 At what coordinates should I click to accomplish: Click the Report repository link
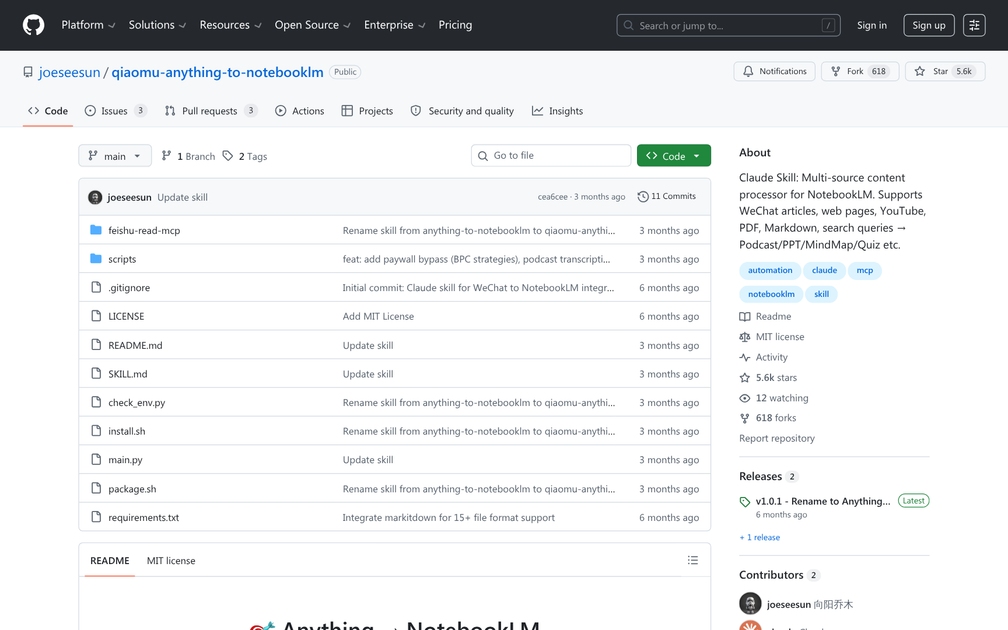777,438
